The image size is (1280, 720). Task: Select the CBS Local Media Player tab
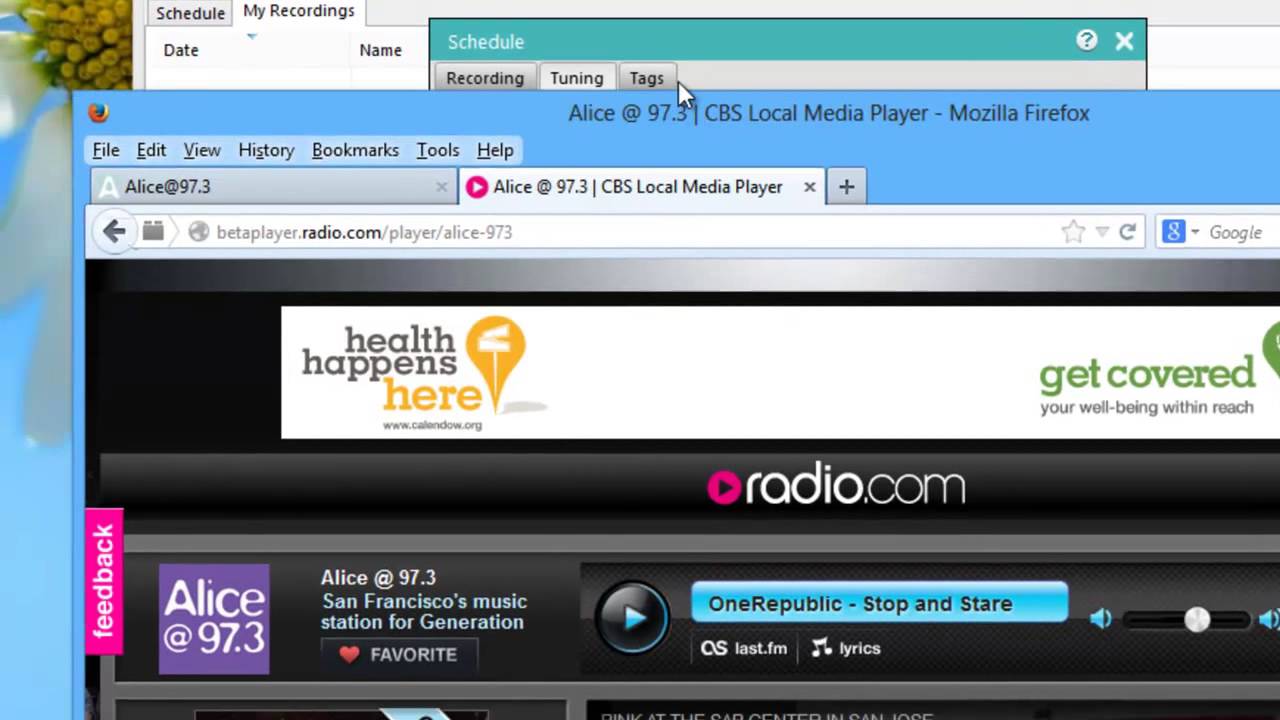tap(641, 187)
